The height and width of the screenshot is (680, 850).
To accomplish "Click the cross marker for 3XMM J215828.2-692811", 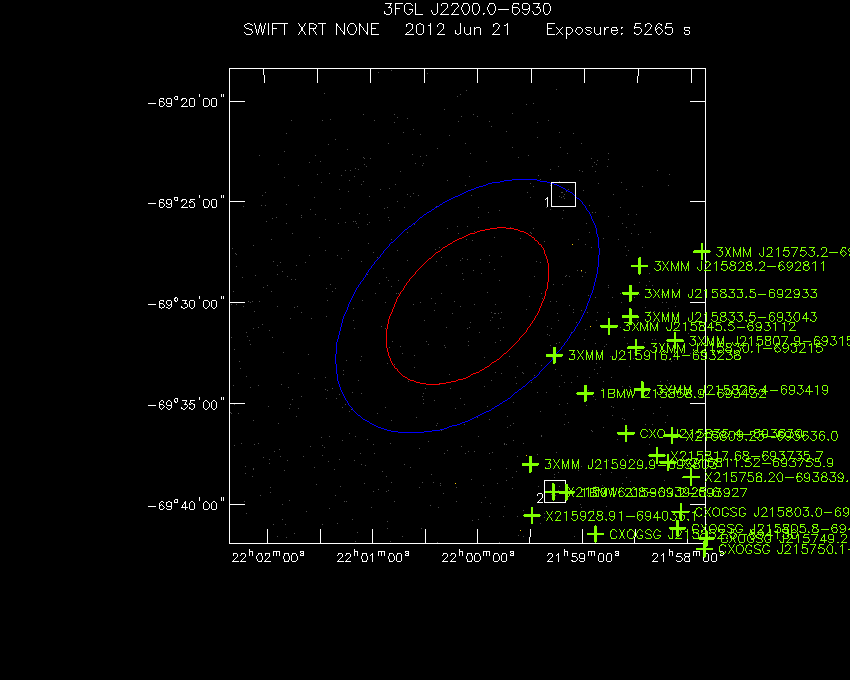I will point(639,266).
